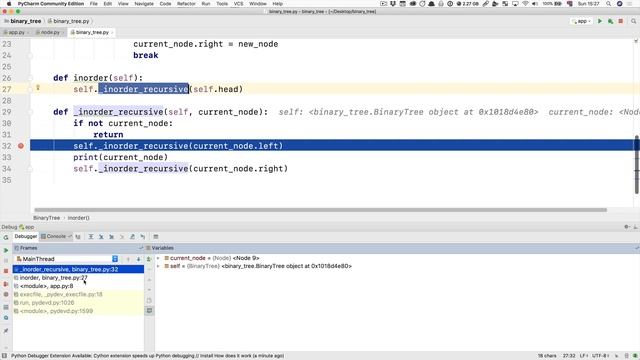Select frame <module>, app.py:8
The image size is (640, 360).
point(78,286)
